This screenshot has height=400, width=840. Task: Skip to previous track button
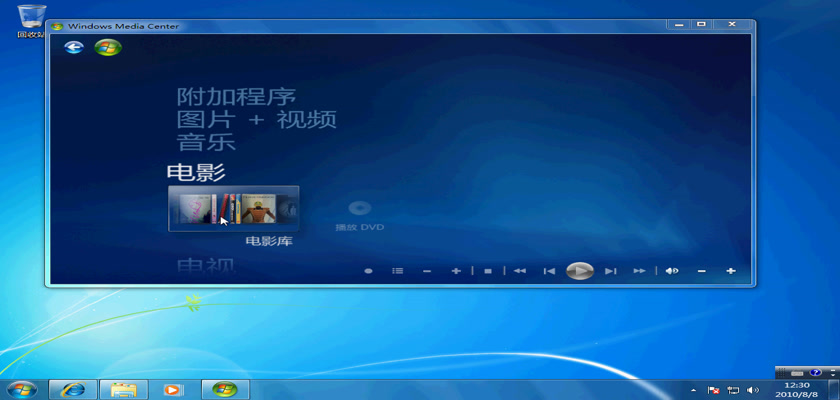pos(549,271)
